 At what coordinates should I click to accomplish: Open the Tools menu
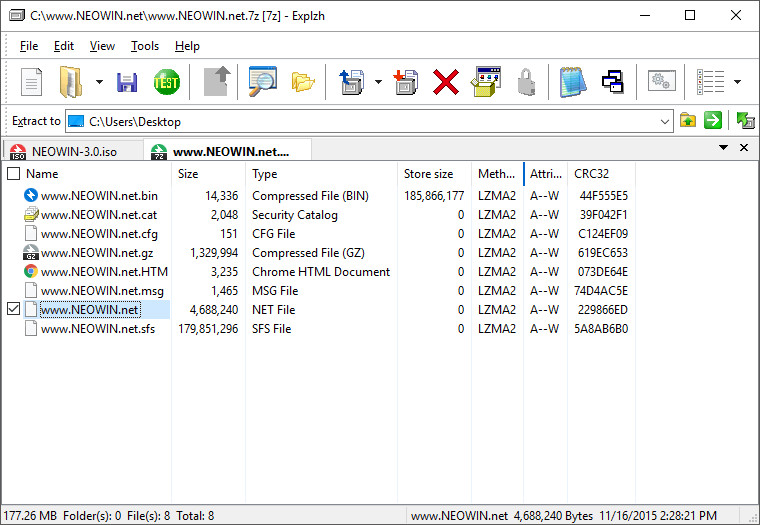[145, 46]
